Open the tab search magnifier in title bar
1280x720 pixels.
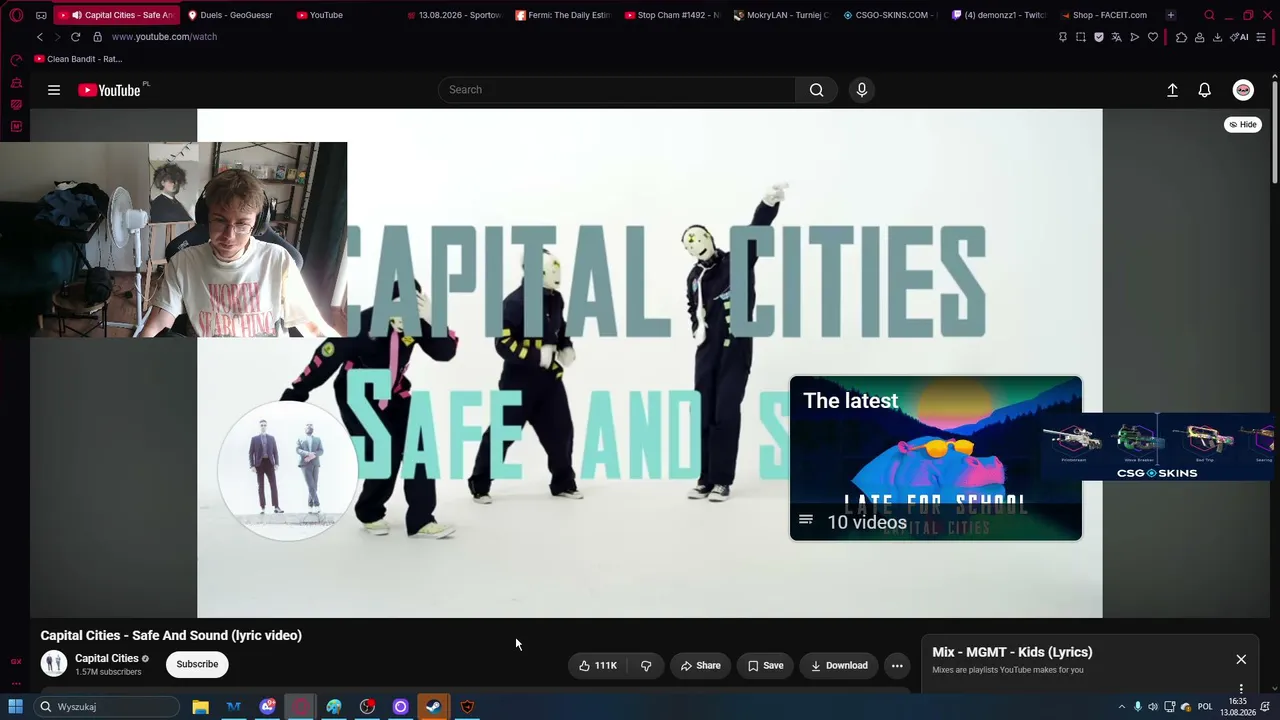tap(1209, 15)
